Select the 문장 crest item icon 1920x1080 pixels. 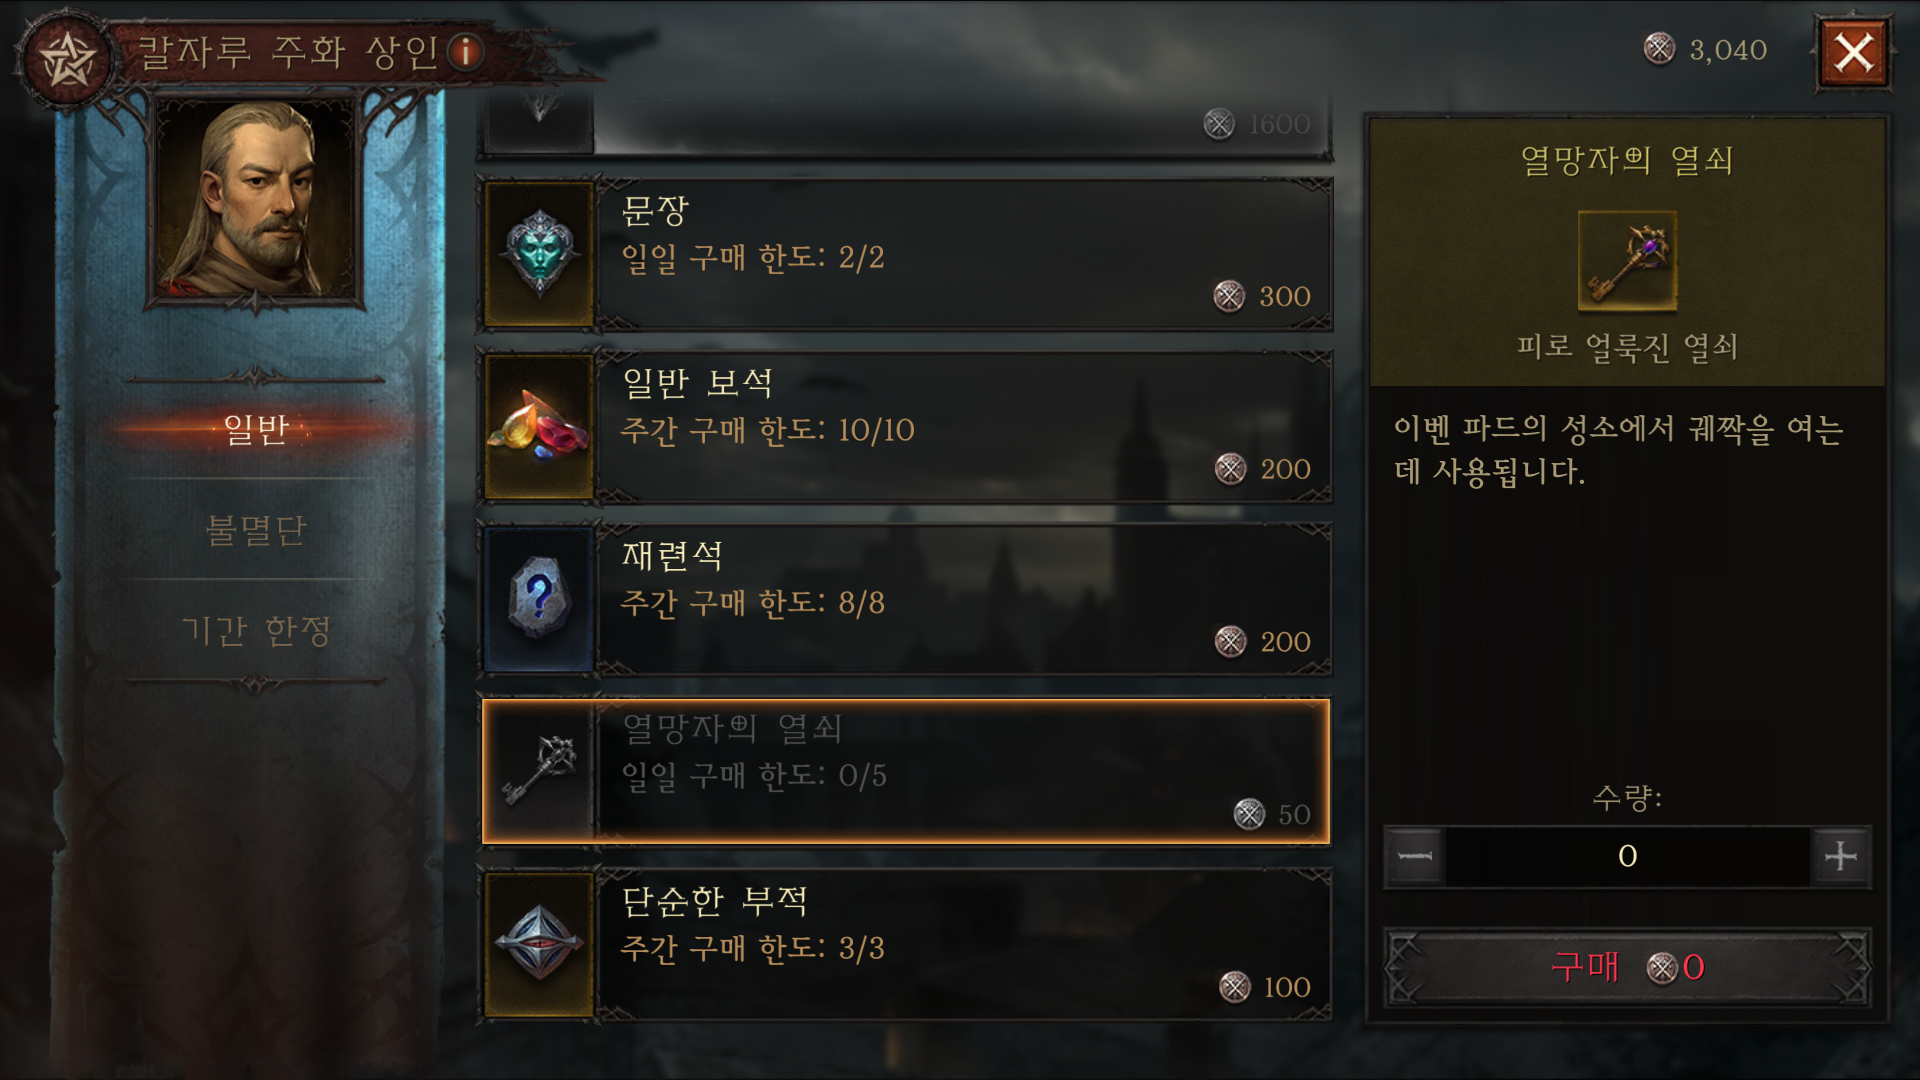539,255
